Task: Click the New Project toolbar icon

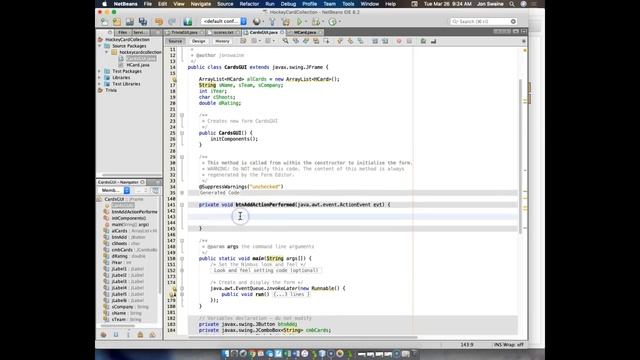Action: (117, 21)
